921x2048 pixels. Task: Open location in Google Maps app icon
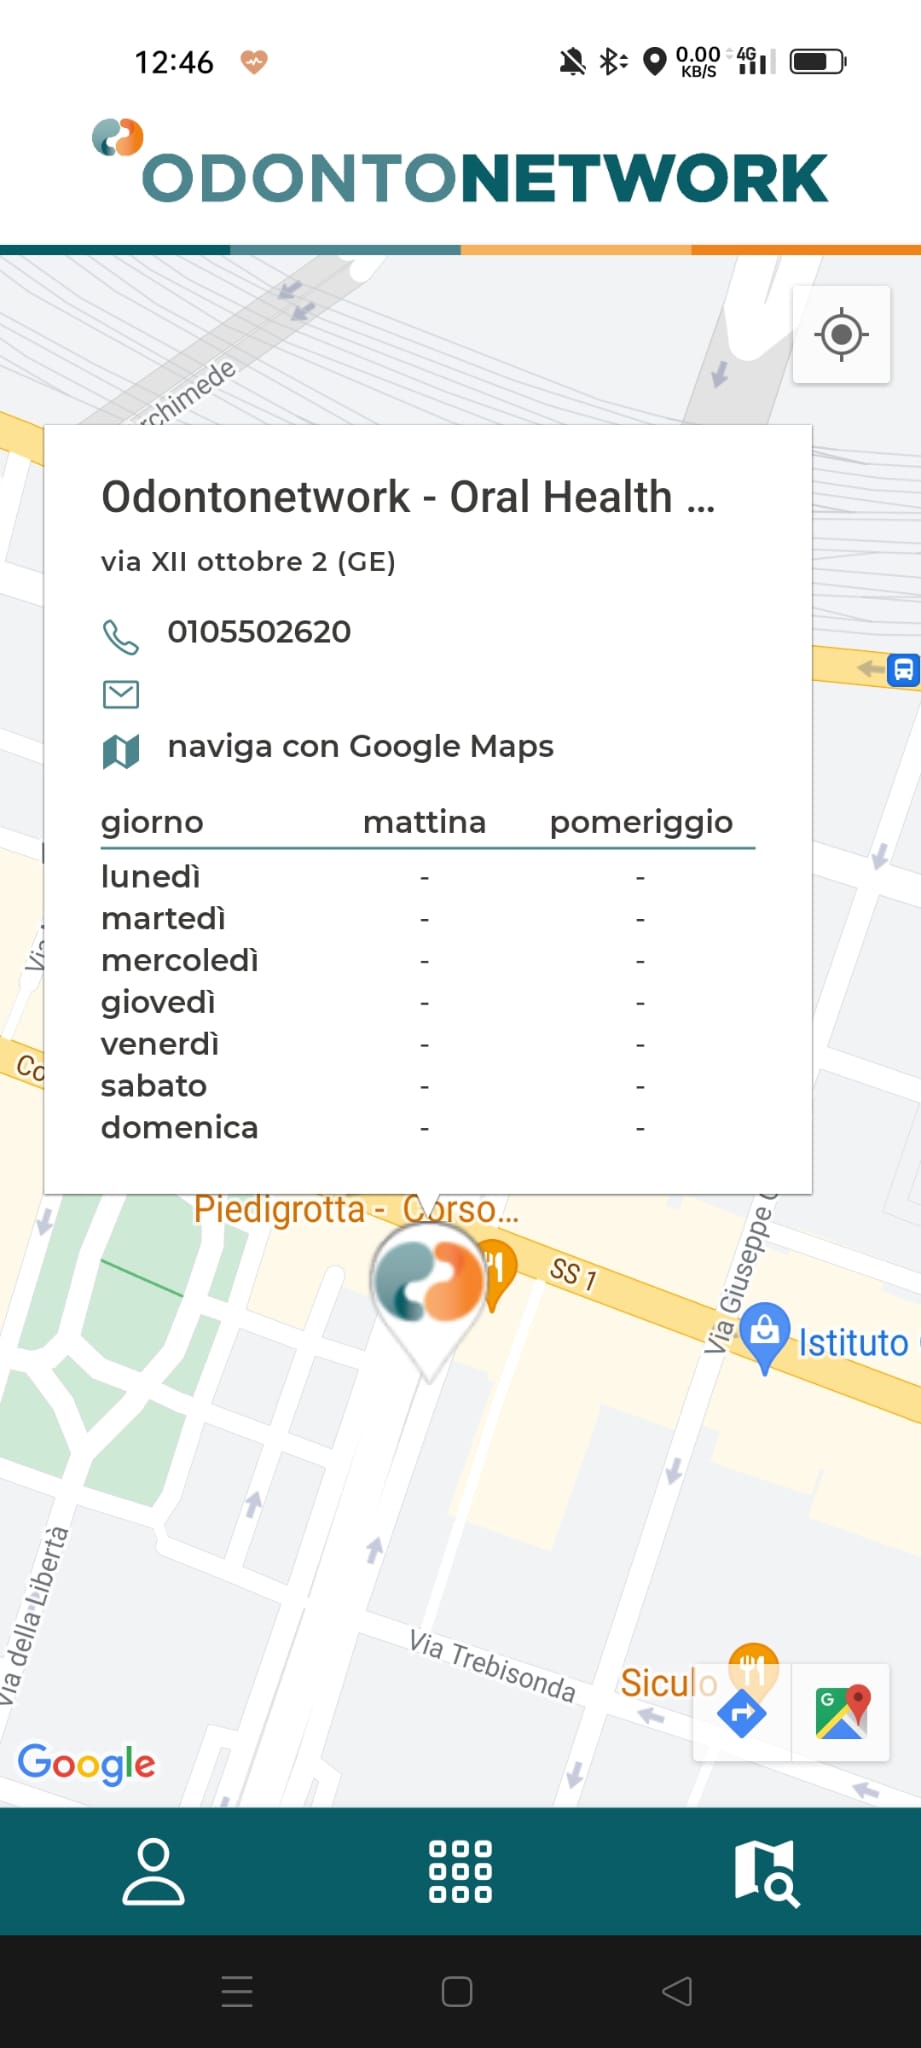click(x=842, y=1713)
